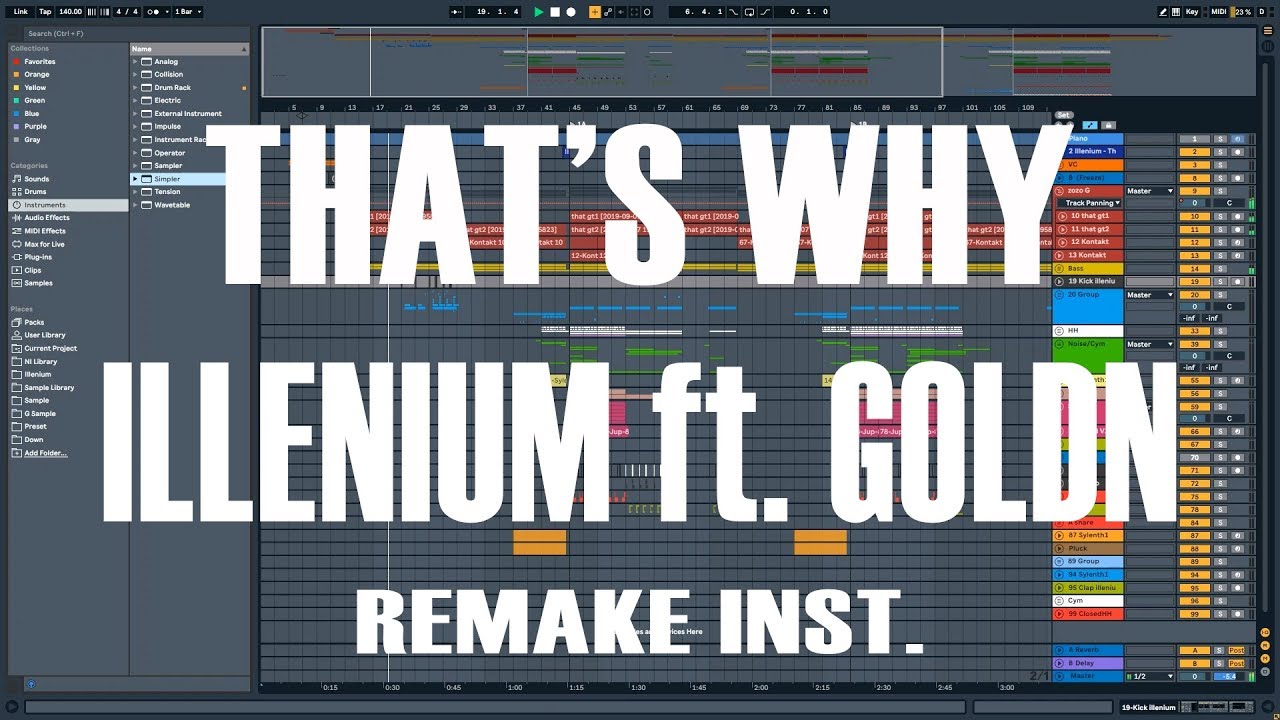
Task: Solo the 10 that gt1 track
Action: click(1220, 216)
